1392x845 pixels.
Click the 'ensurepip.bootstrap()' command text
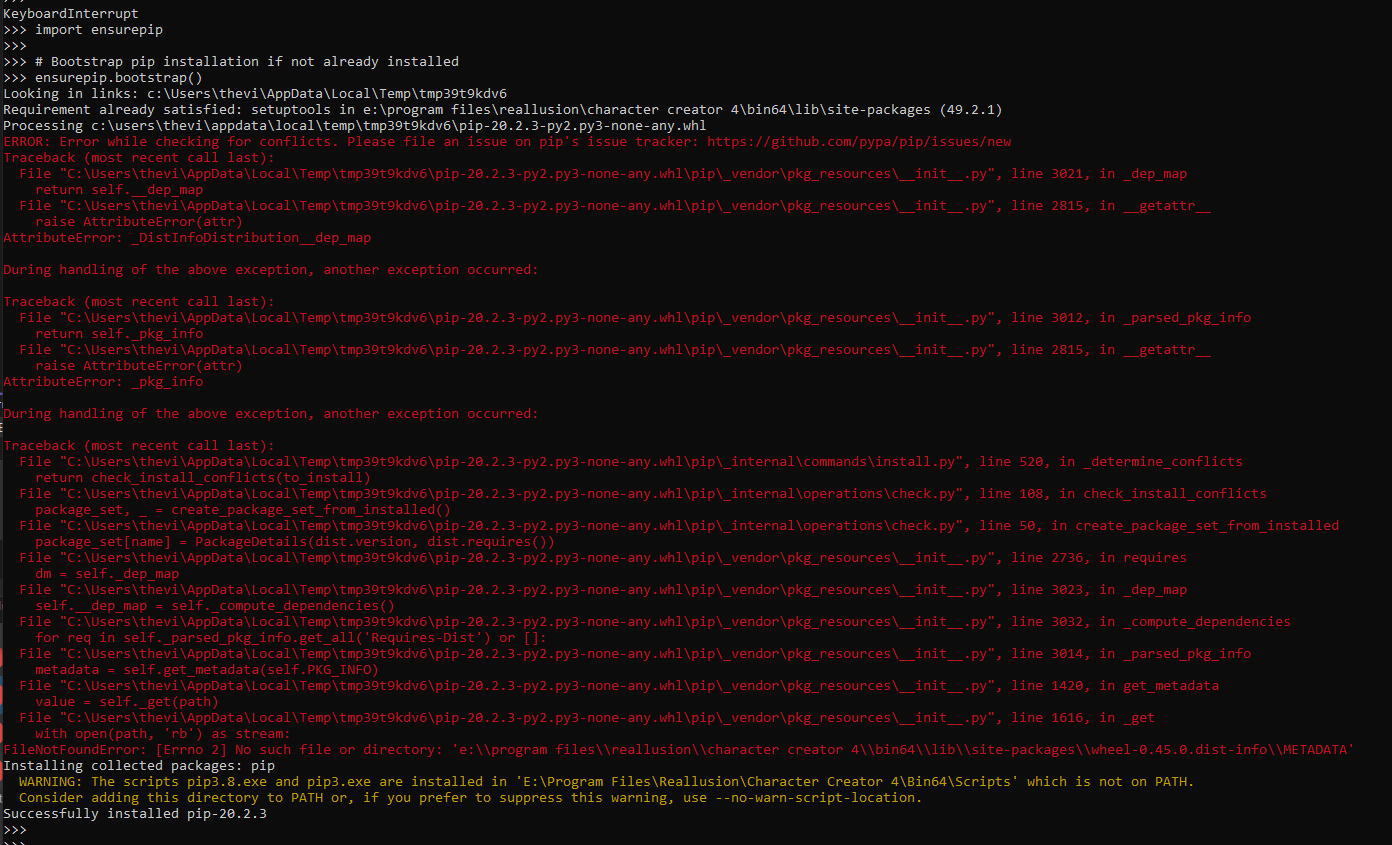click(118, 78)
